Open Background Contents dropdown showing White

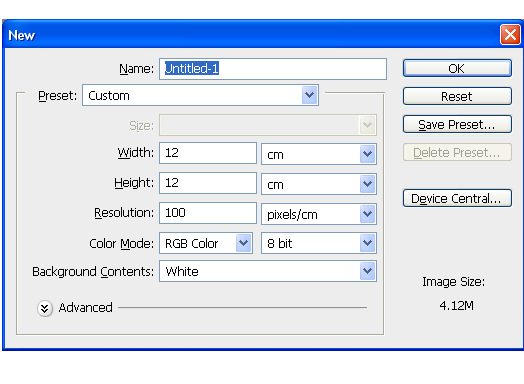pyautogui.click(x=268, y=271)
